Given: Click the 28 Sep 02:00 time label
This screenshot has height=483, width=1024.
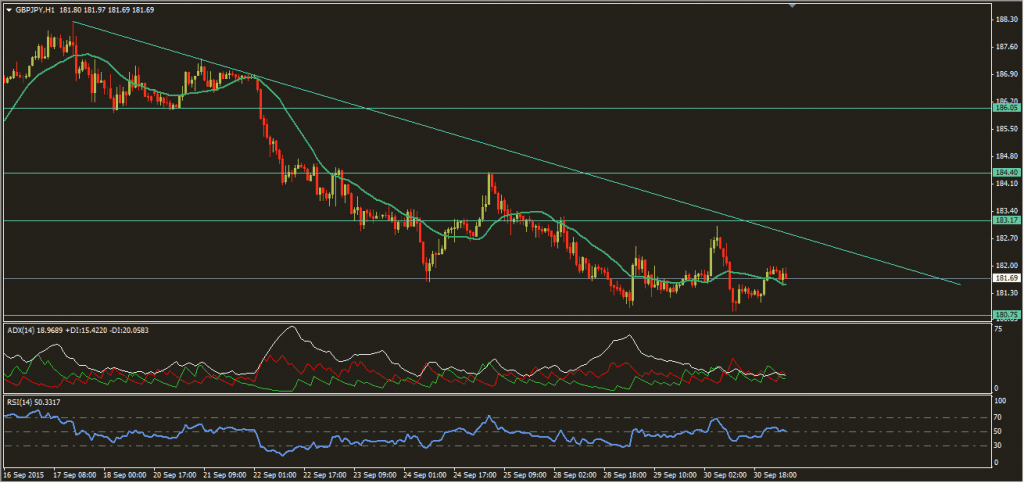Looking at the screenshot, I should (574, 475).
